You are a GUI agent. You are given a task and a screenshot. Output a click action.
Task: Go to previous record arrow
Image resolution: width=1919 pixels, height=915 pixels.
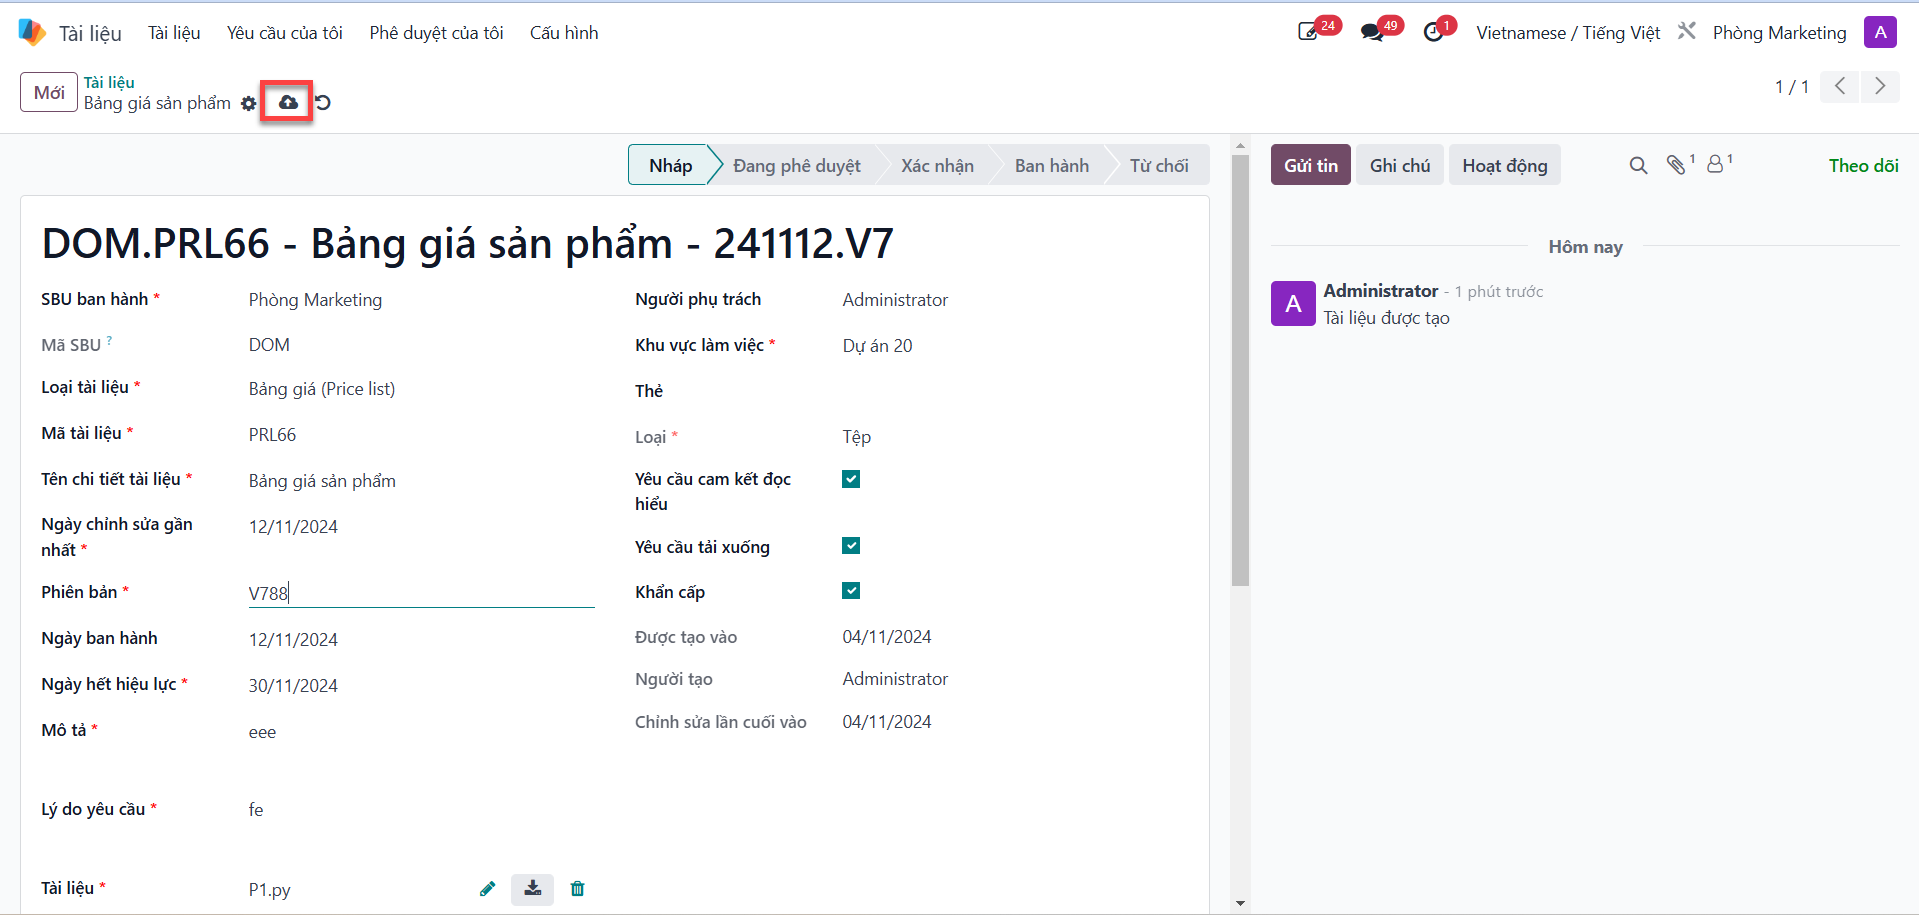point(1840,86)
